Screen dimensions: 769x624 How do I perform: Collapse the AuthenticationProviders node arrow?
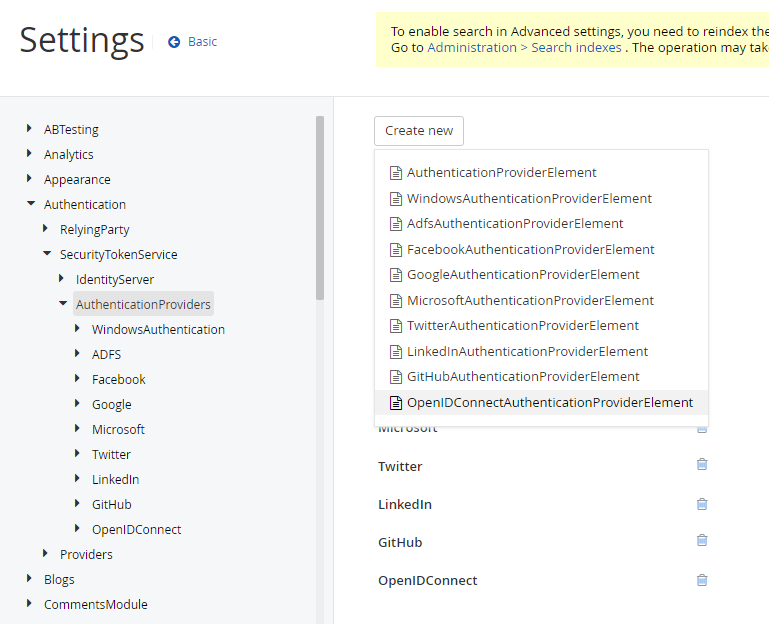pos(63,303)
